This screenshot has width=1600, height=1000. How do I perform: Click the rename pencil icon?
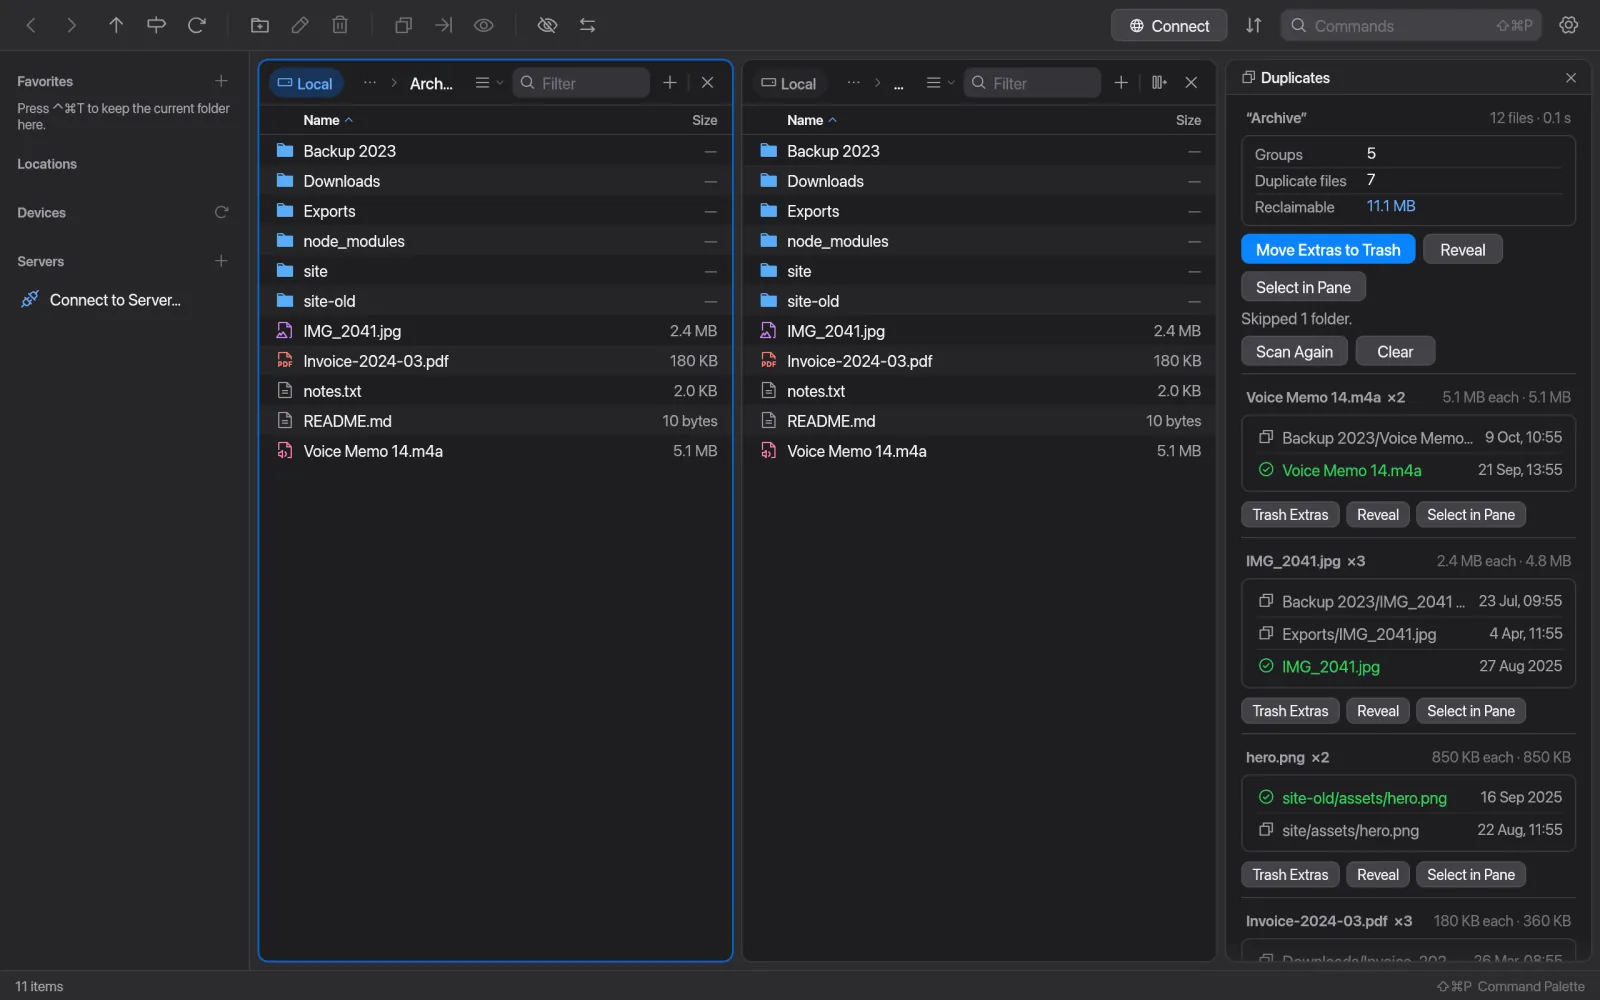(x=300, y=25)
